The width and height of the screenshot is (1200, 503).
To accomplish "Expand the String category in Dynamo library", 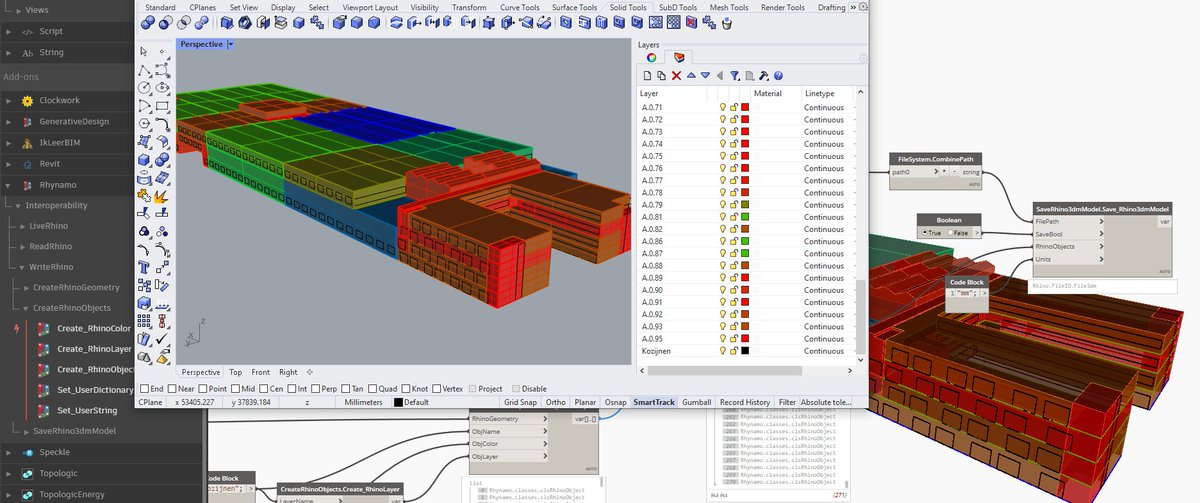I will point(9,53).
